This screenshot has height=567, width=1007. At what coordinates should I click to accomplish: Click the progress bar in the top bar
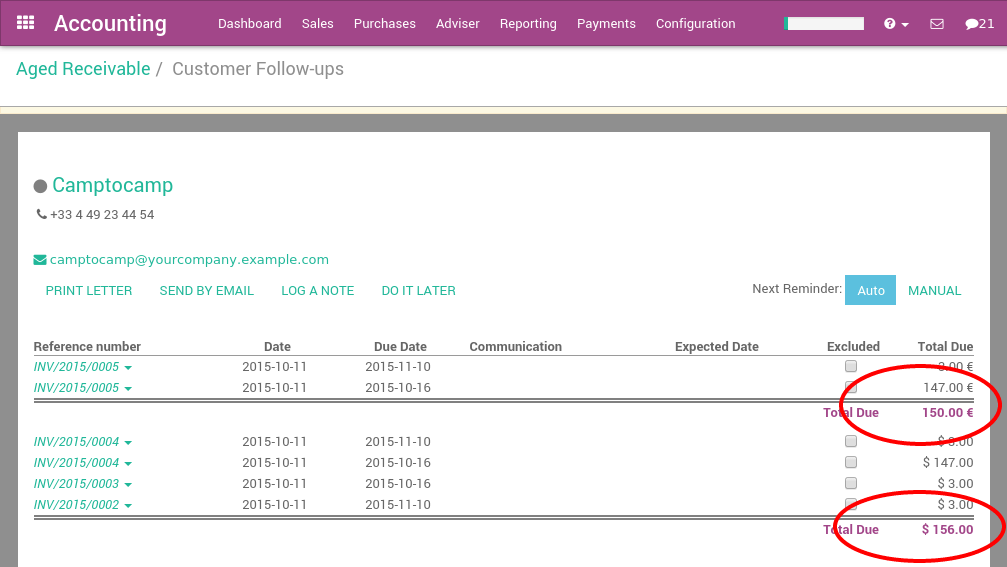pyautogui.click(x=824, y=23)
